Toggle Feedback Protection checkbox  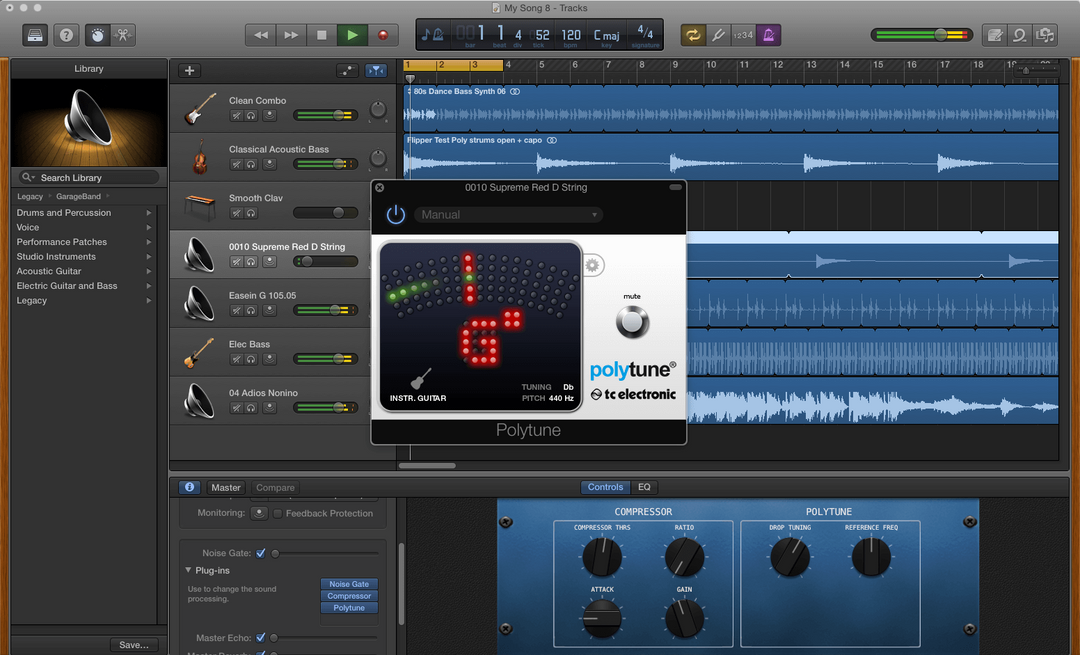click(x=278, y=514)
